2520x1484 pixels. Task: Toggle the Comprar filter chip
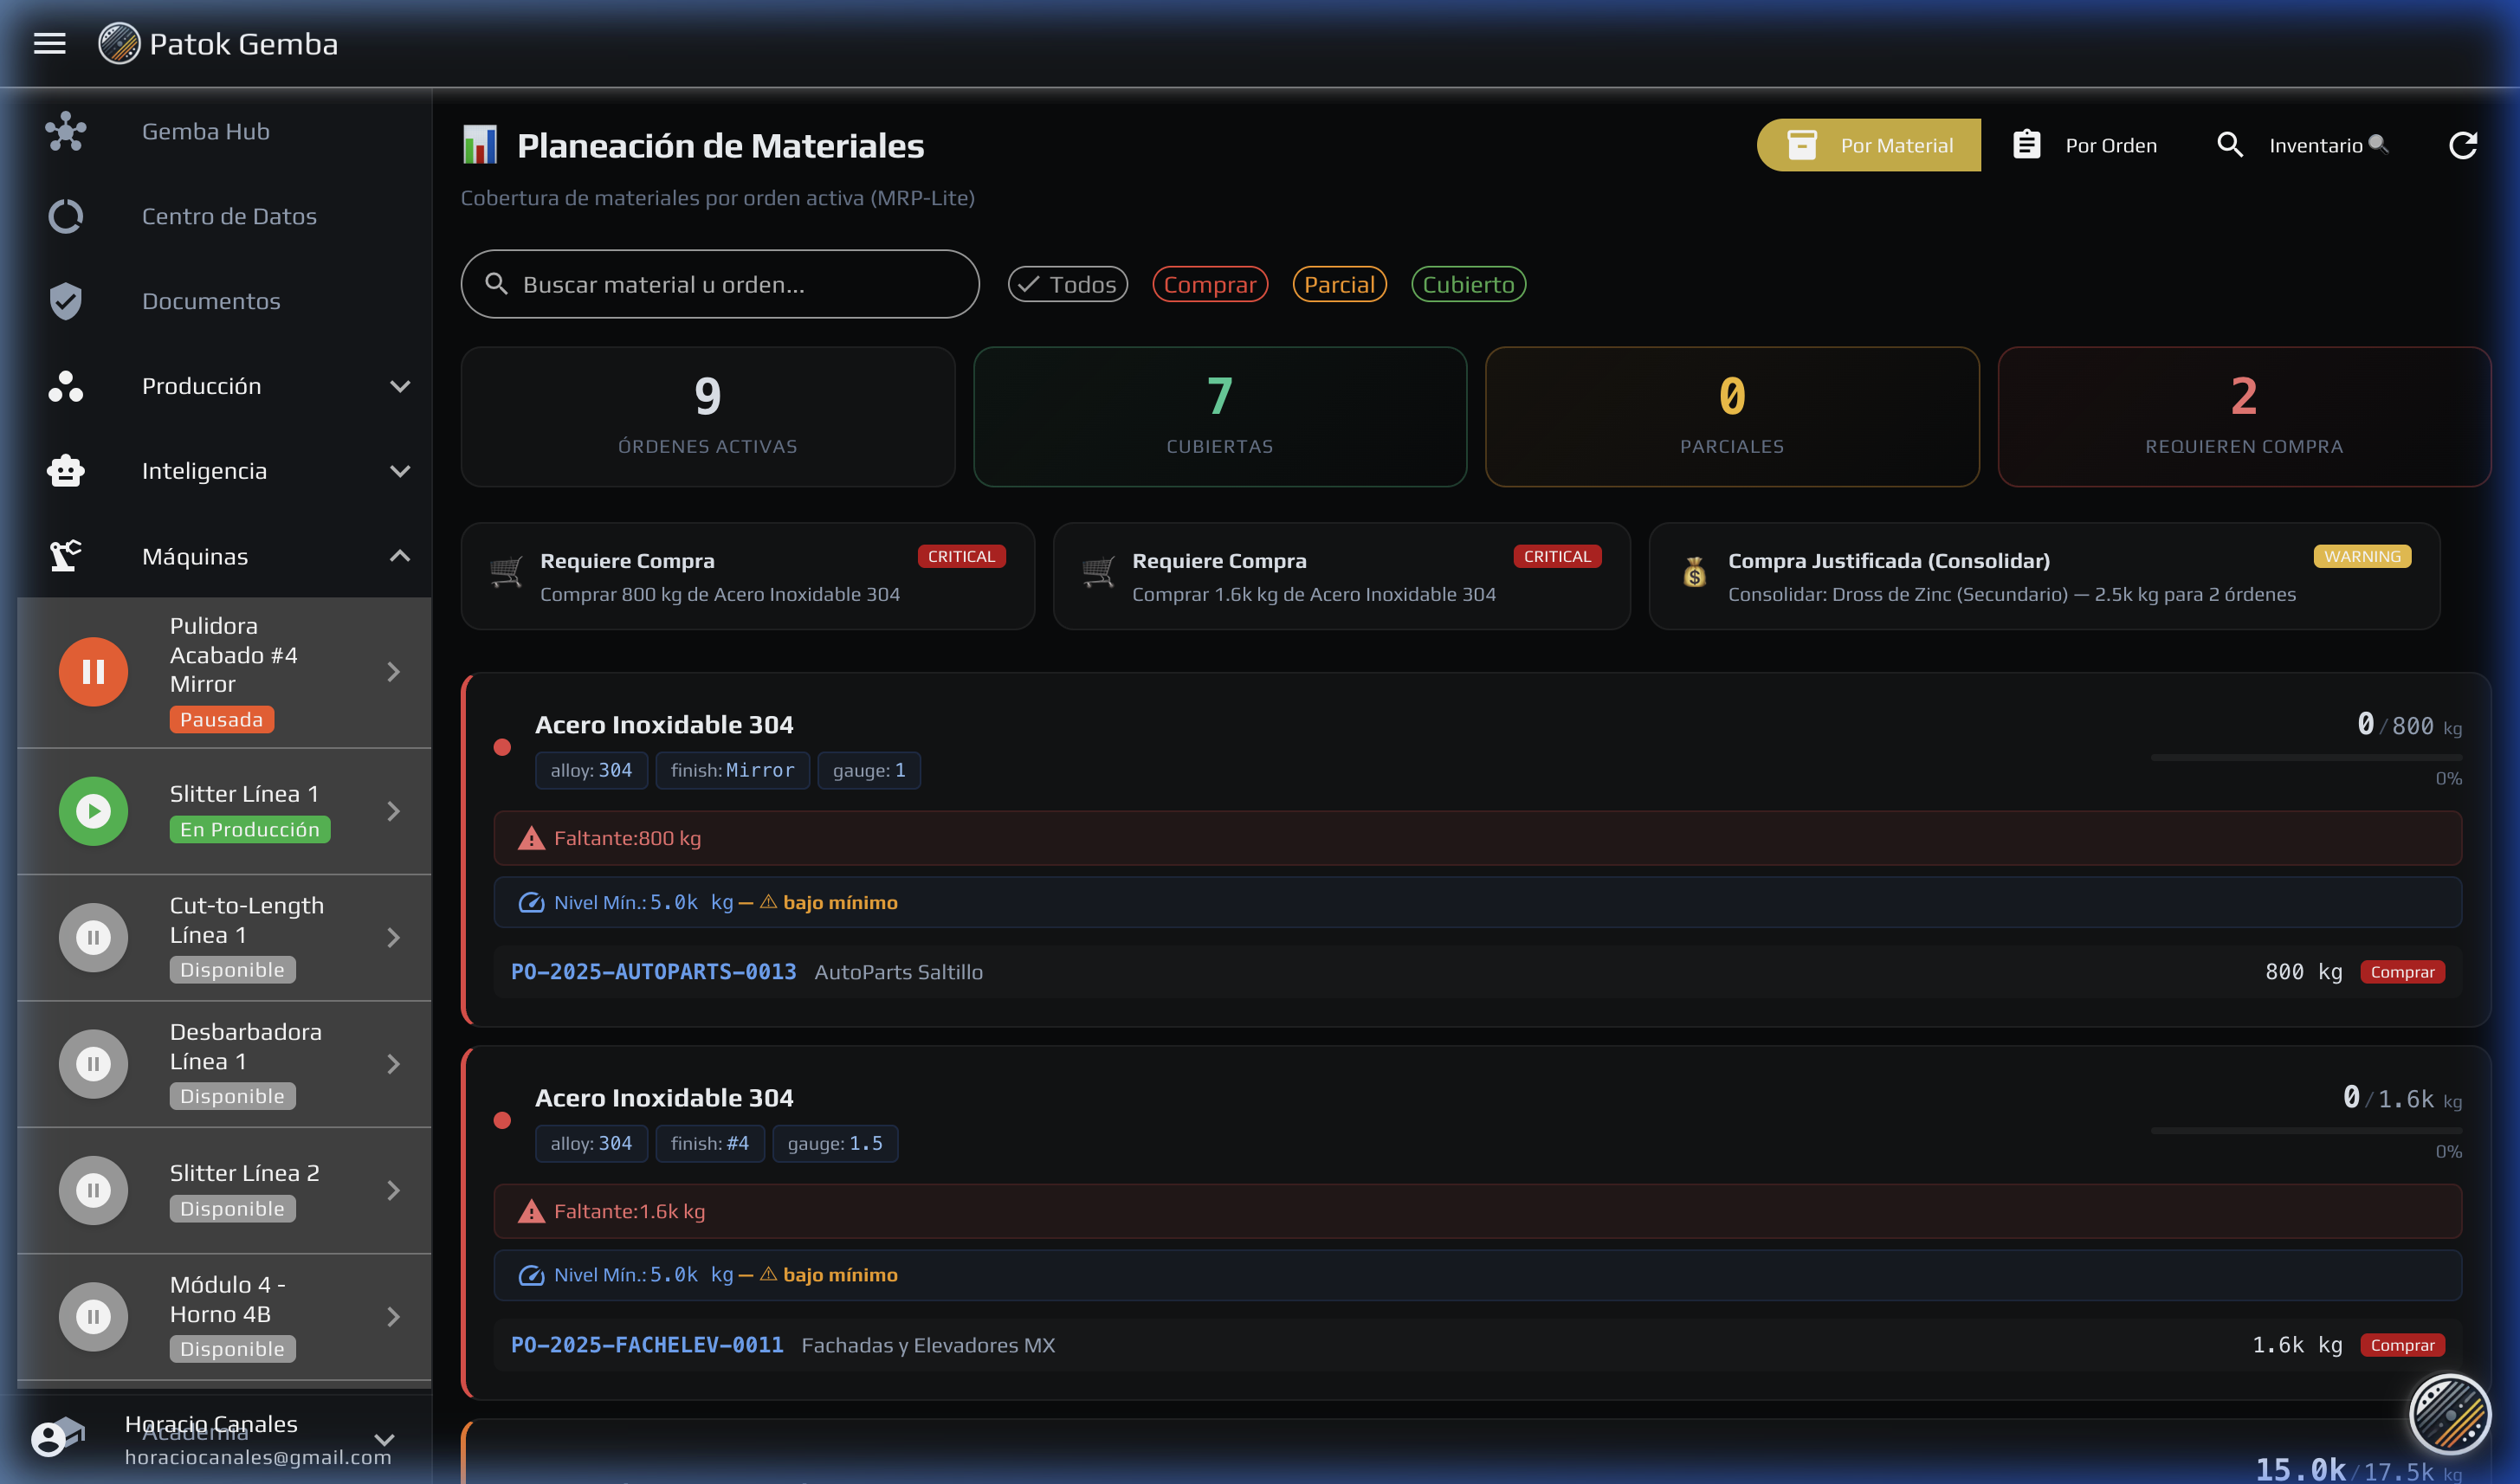(x=1209, y=285)
